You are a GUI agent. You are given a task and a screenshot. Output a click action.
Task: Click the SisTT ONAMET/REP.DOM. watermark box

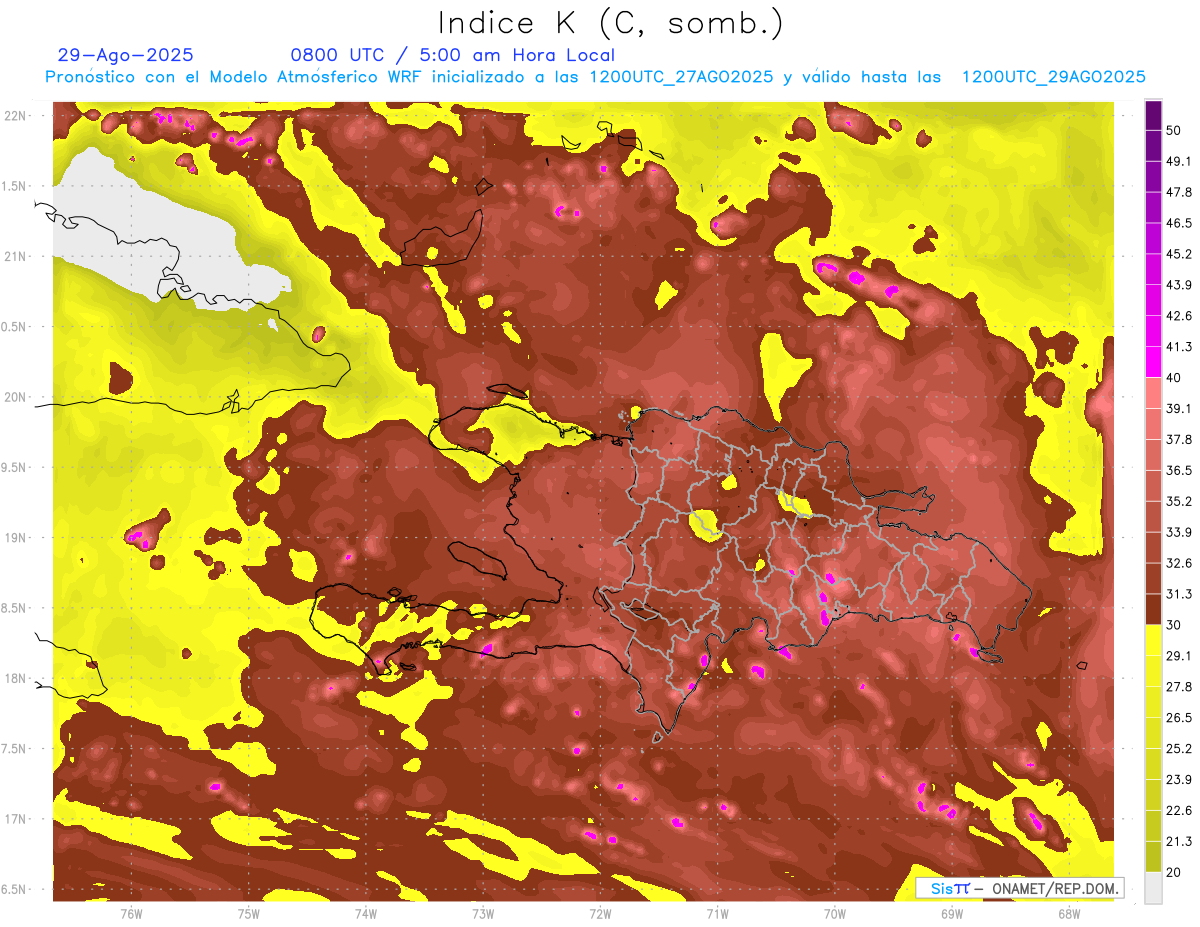(x=1019, y=888)
